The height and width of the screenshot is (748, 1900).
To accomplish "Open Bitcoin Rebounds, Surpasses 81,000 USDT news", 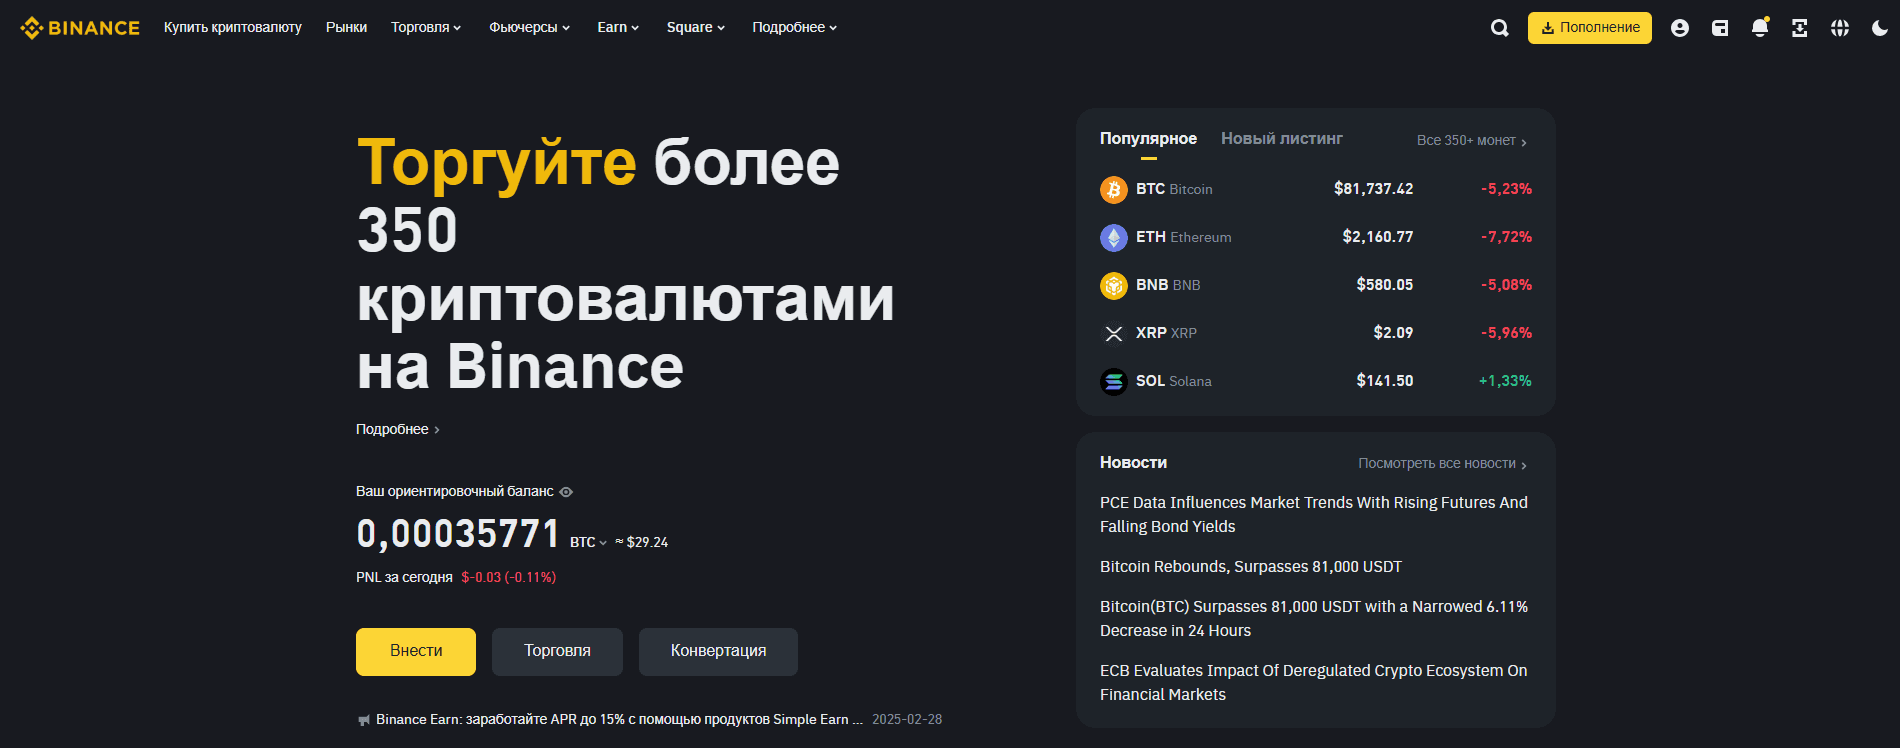I will 1251,567.
